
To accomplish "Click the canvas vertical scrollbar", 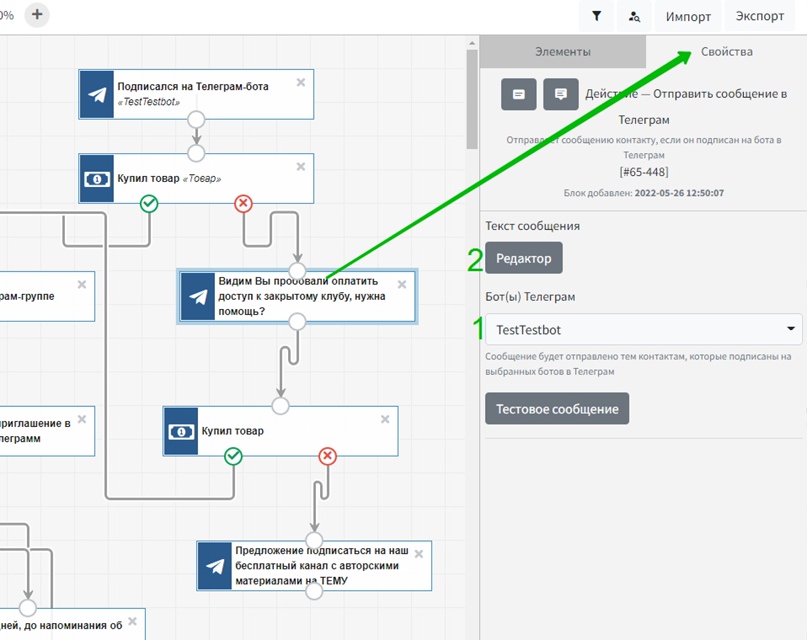I will [472, 100].
